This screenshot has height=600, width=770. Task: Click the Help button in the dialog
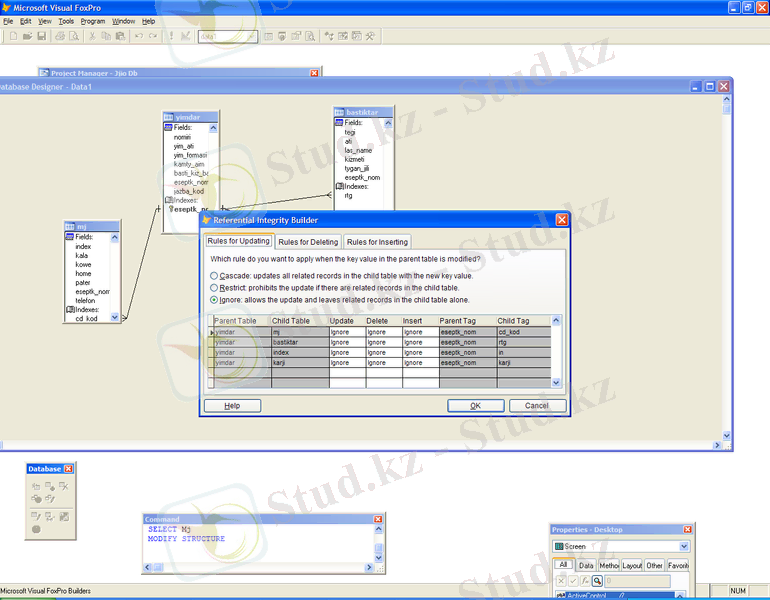232,406
